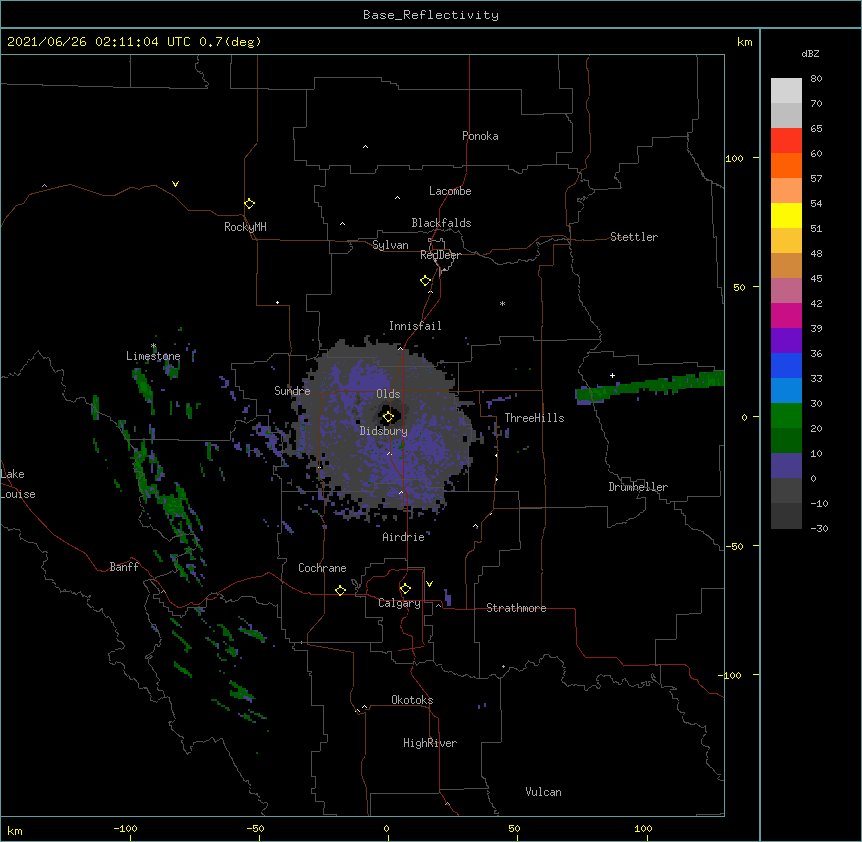The width and height of the screenshot is (862, 842).
Task: Click the Strathmore label
Action: (516, 608)
